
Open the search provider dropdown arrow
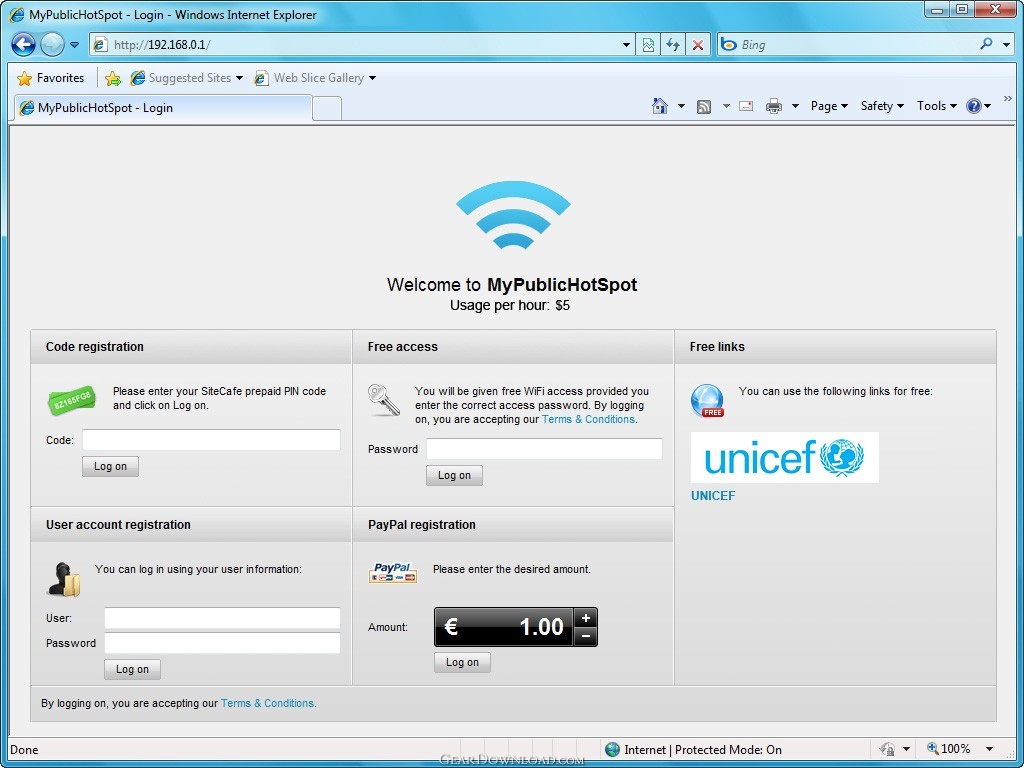1007,45
